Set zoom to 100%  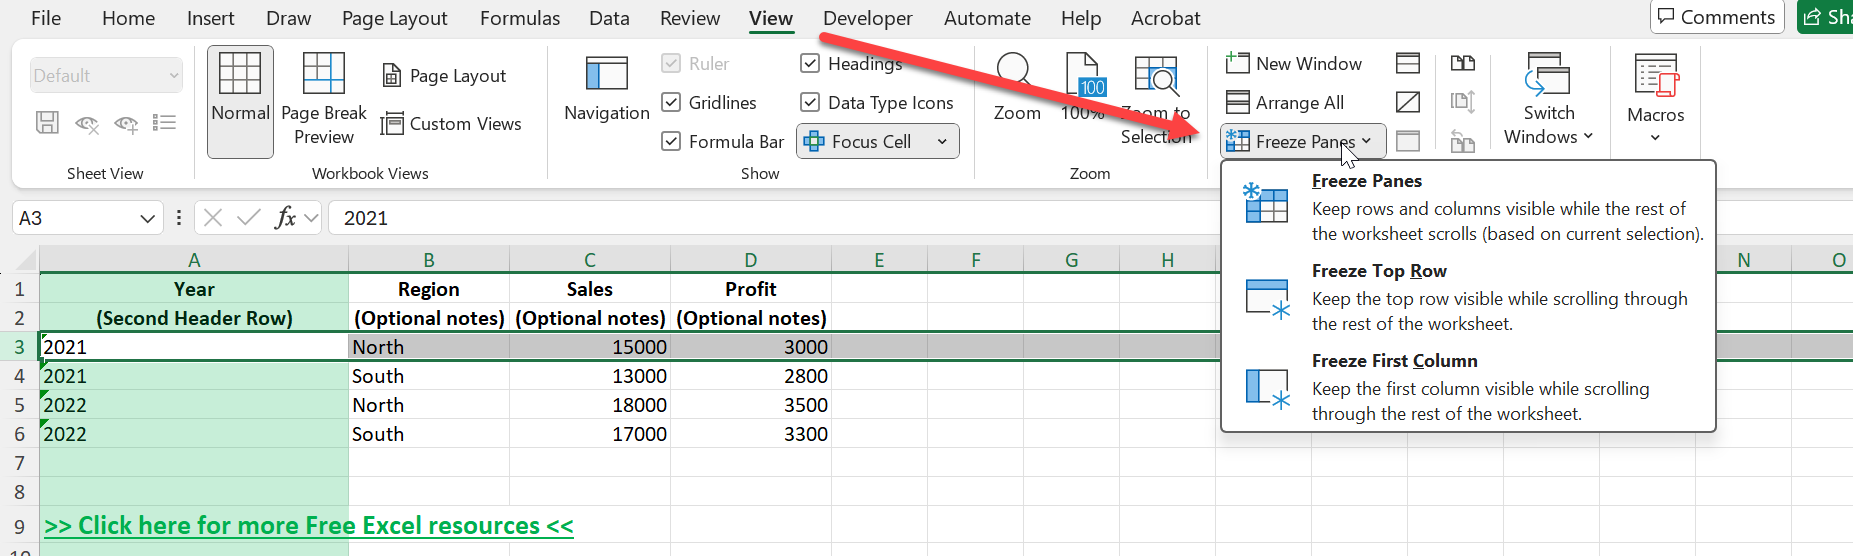click(1083, 90)
